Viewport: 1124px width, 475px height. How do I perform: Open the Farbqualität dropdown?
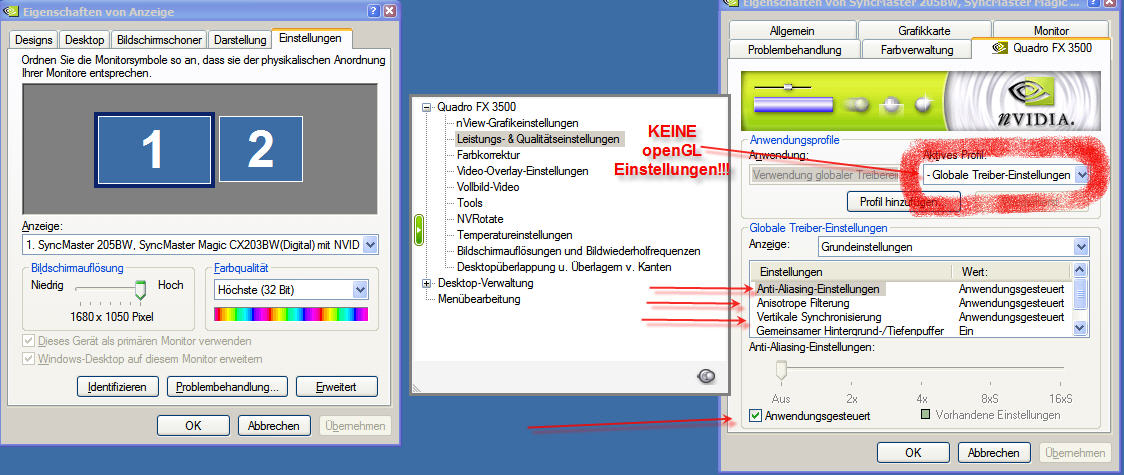point(361,290)
